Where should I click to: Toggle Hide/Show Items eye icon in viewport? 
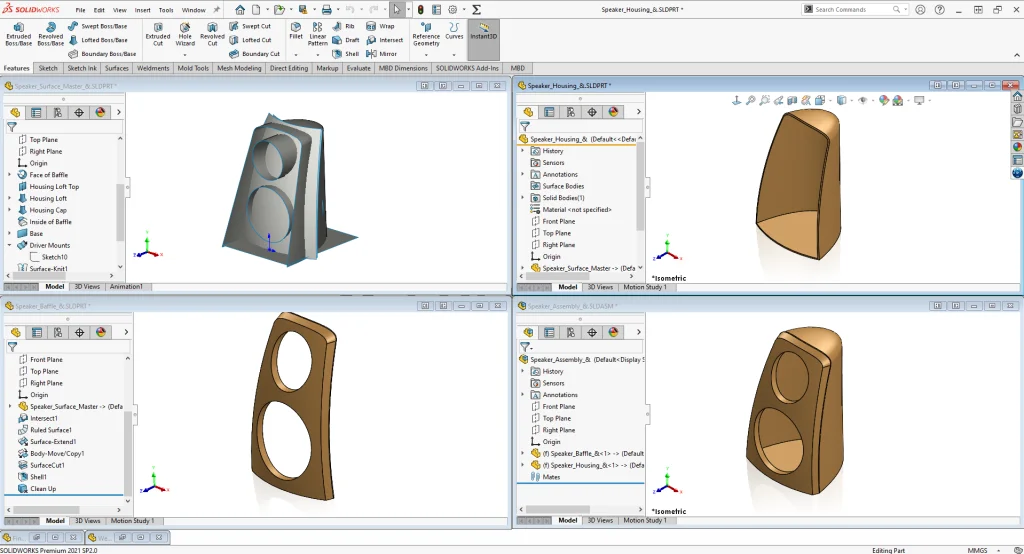click(861, 100)
